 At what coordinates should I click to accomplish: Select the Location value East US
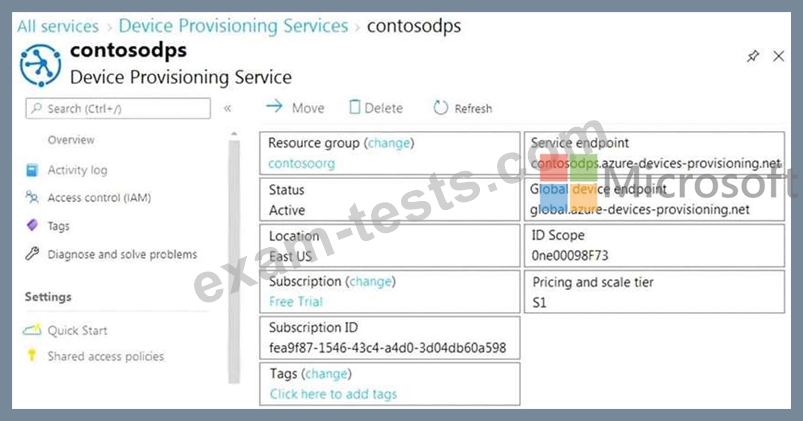tap(290, 256)
